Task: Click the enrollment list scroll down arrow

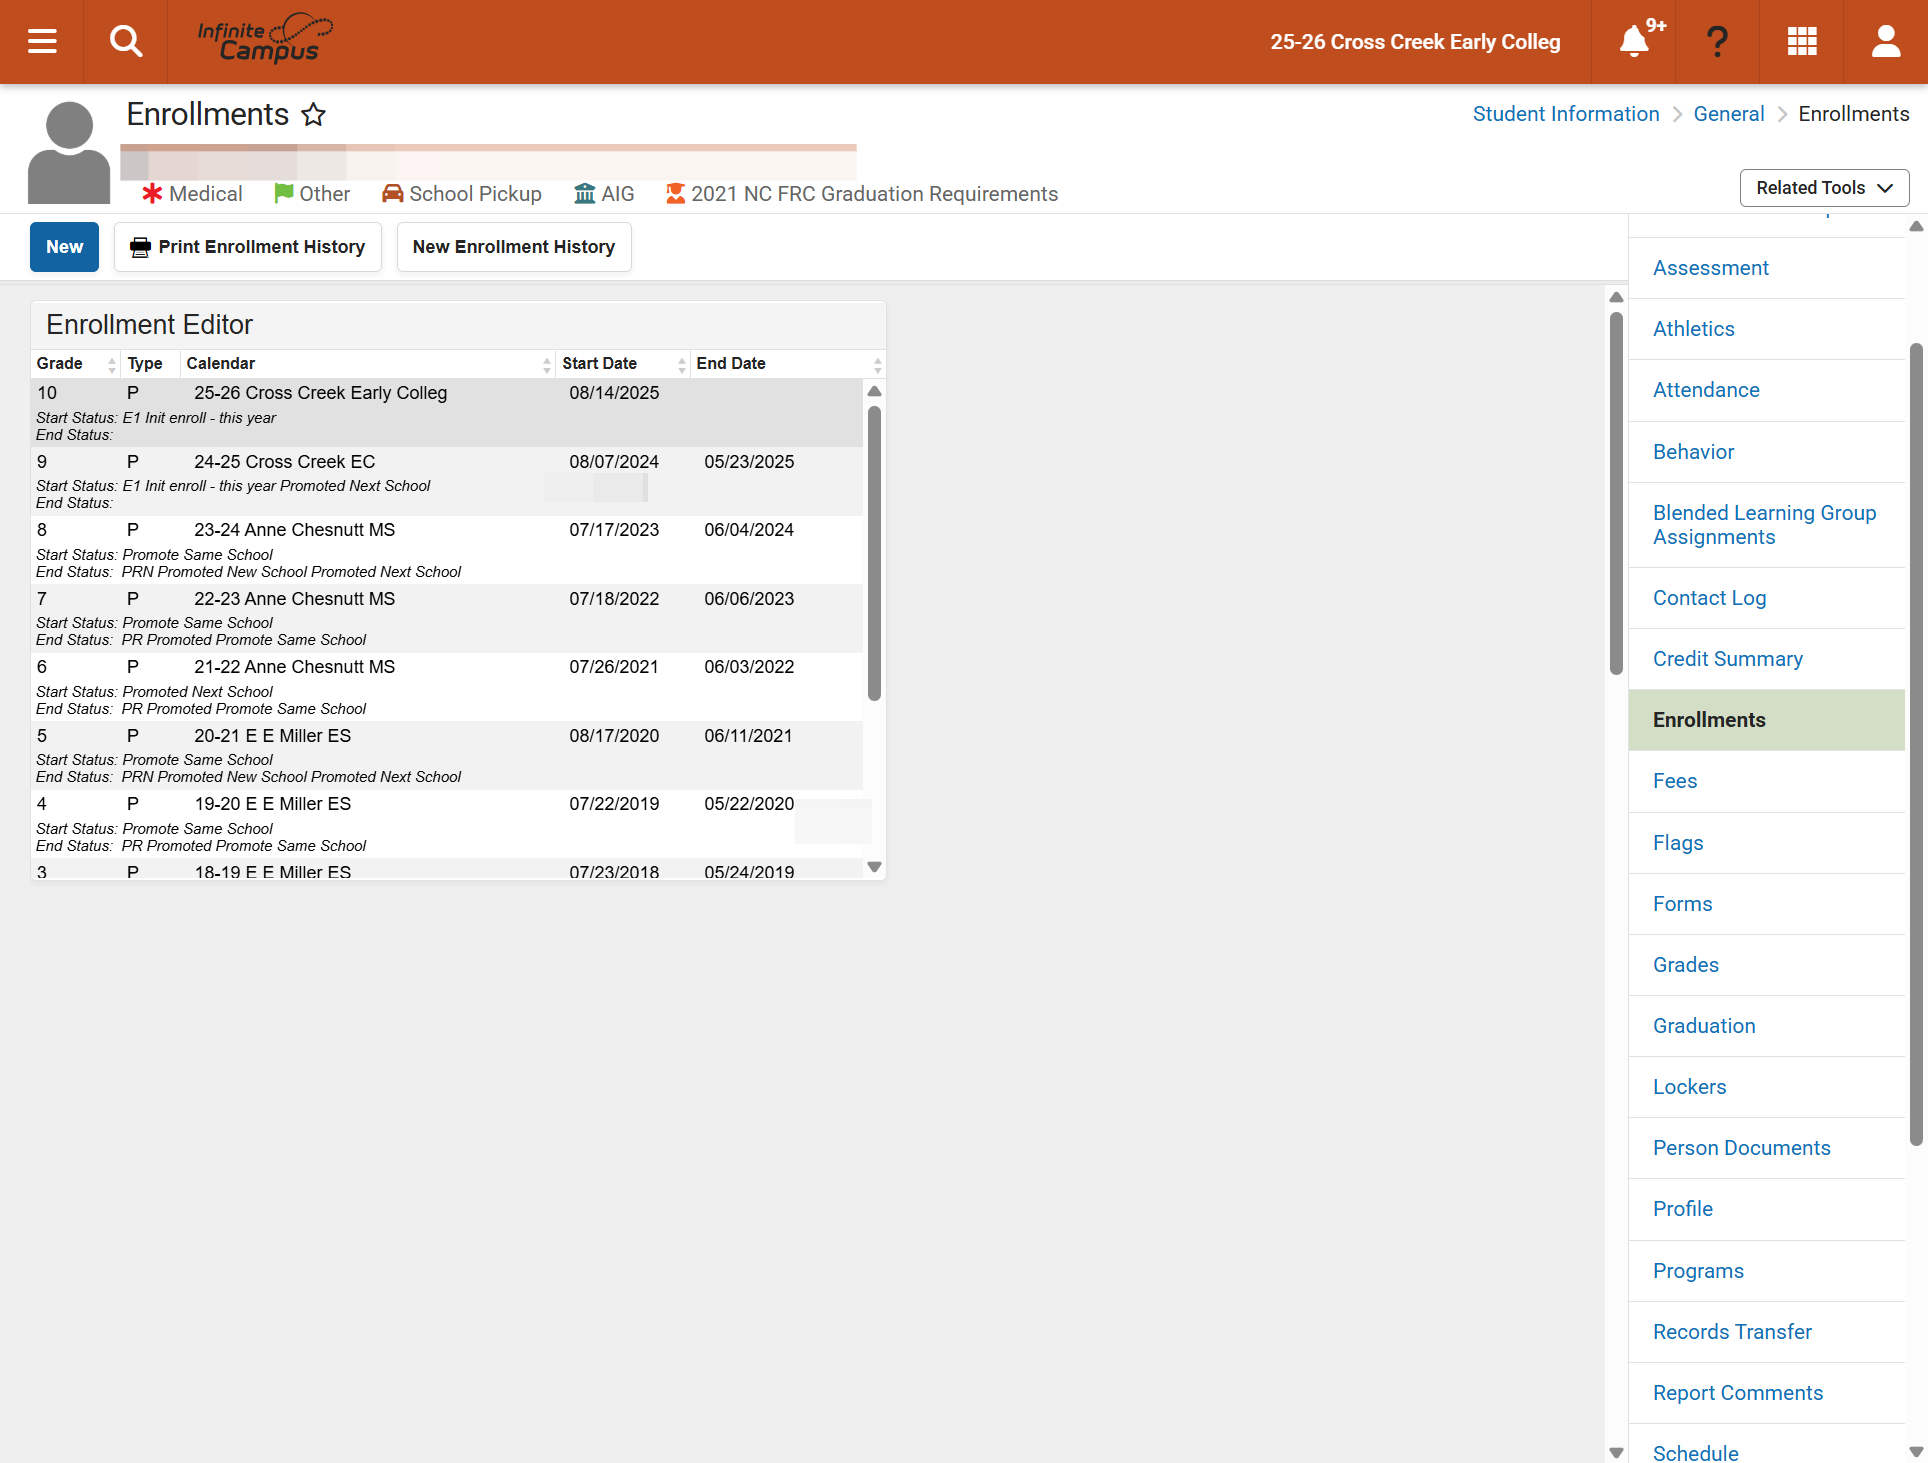Action: (874, 867)
